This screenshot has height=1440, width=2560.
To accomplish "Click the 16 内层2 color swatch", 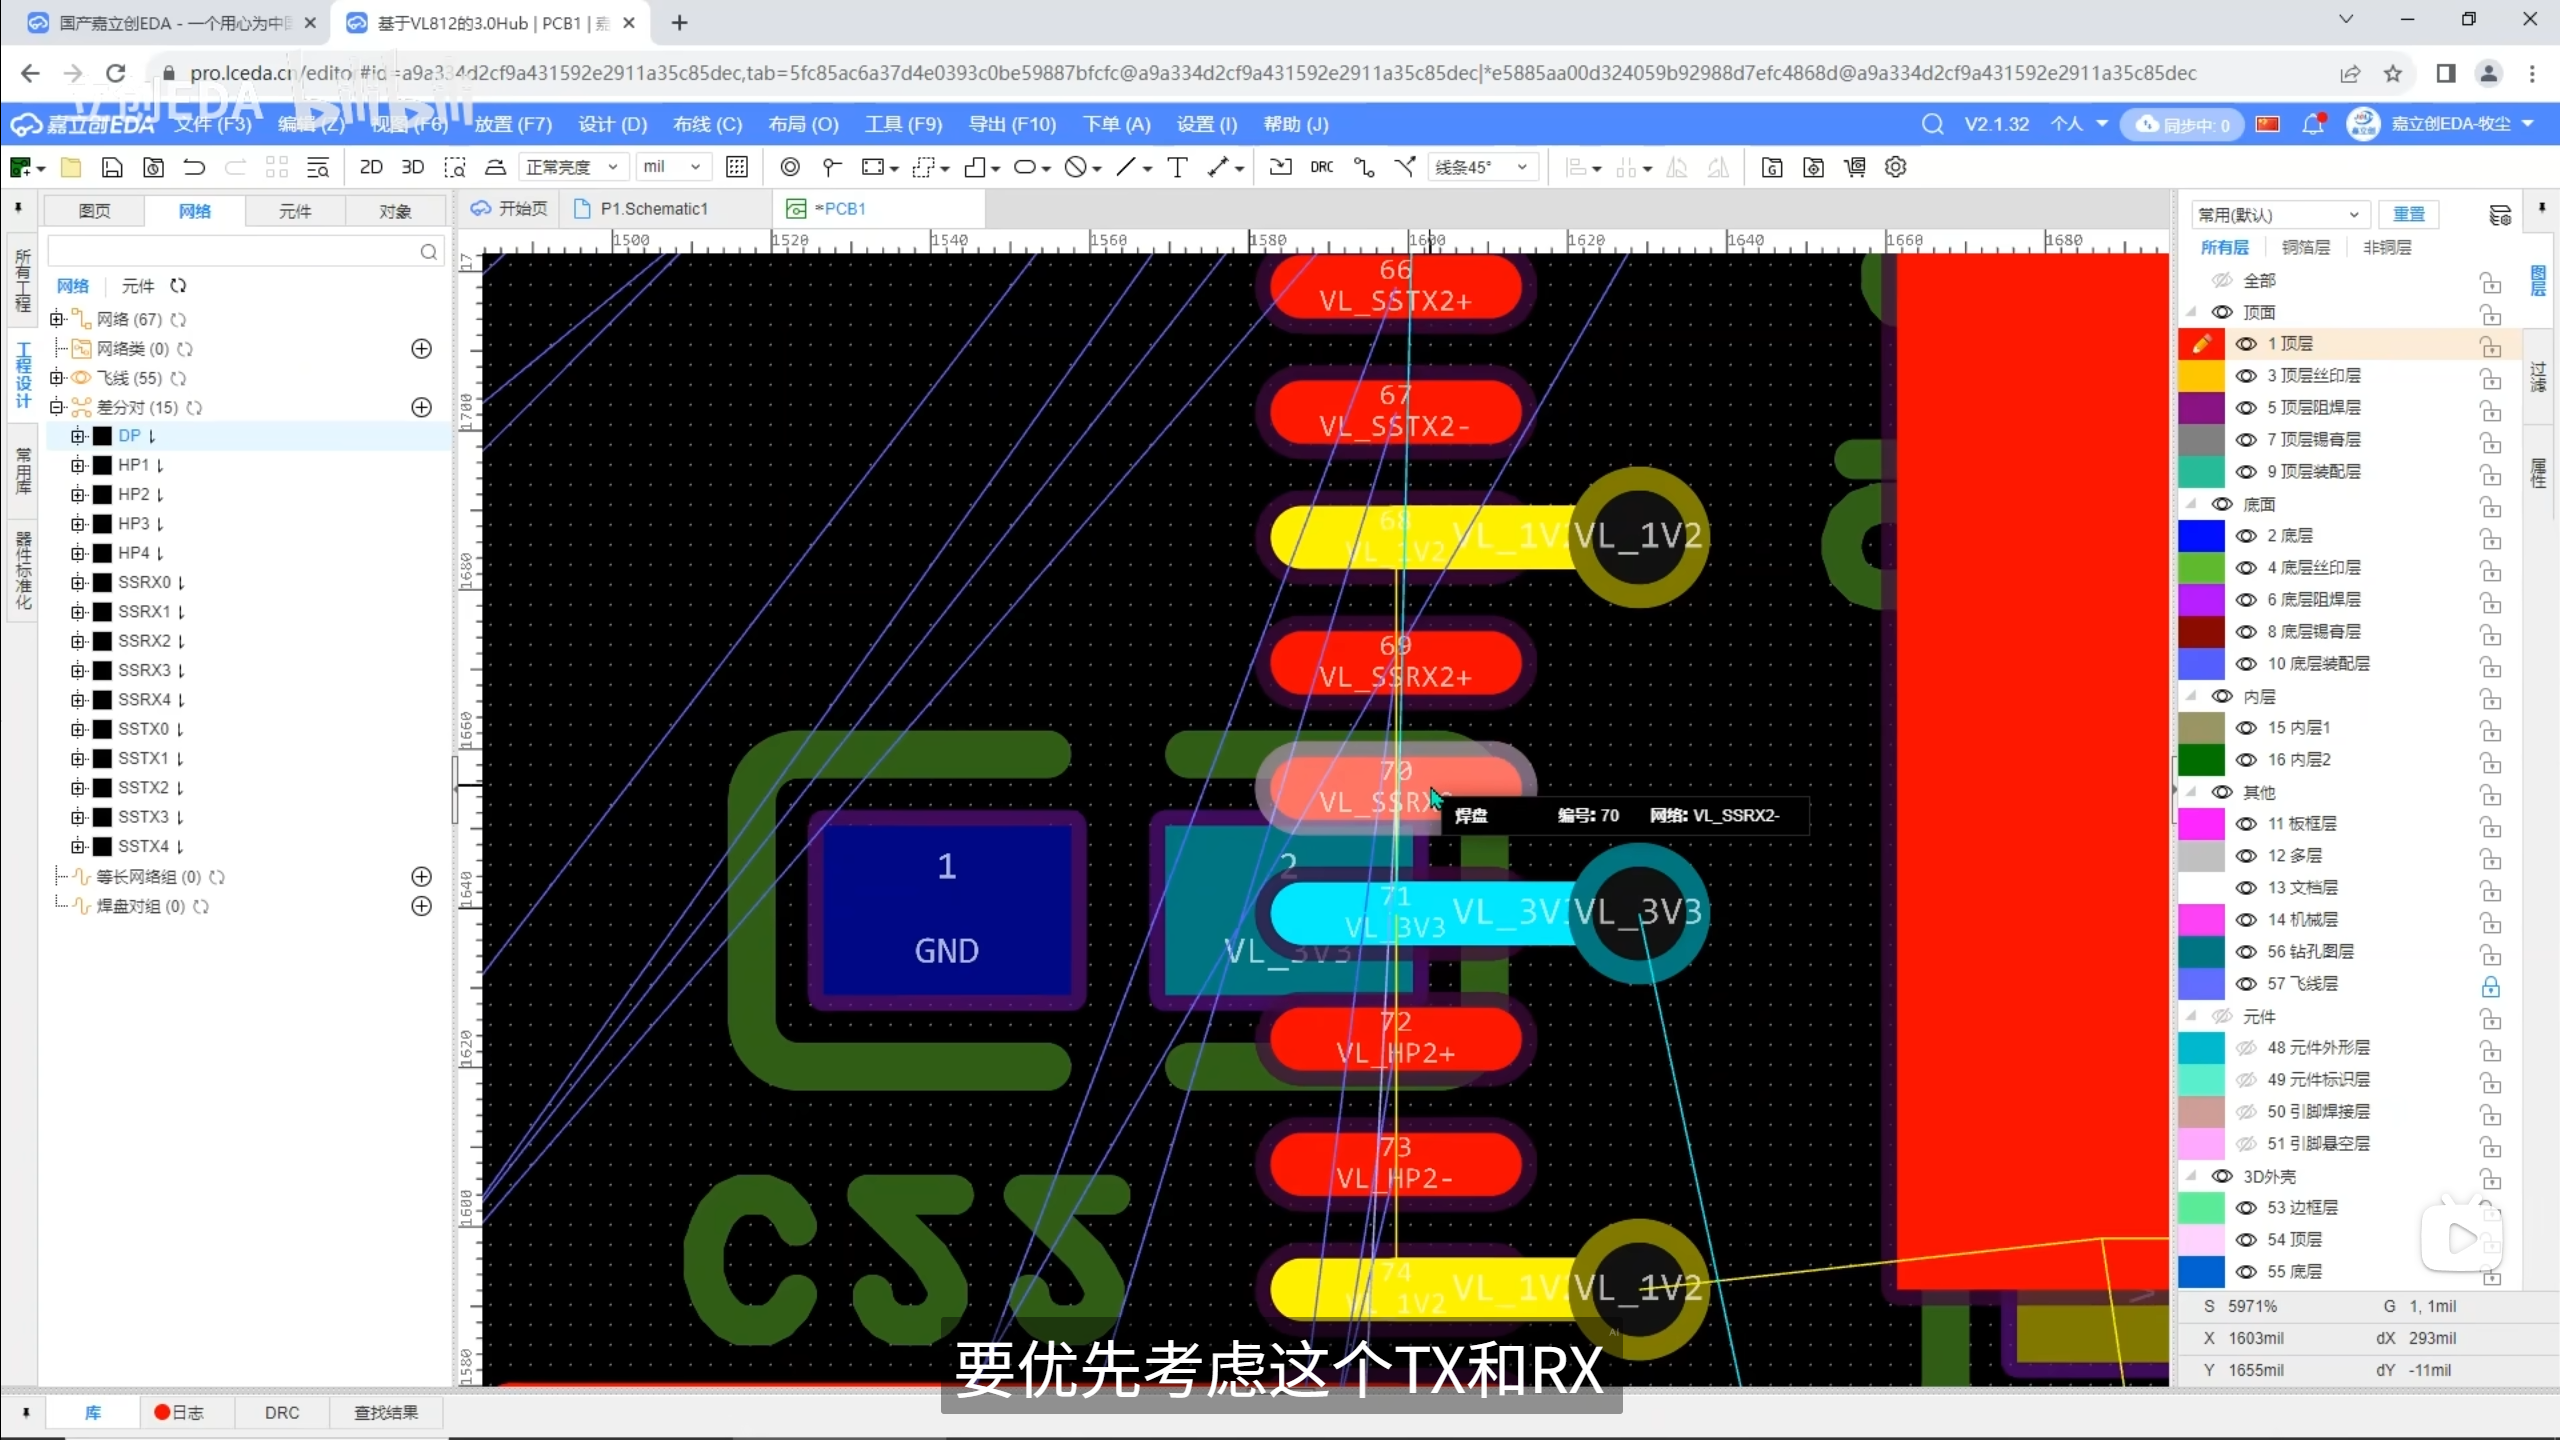I will [x=2201, y=760].
